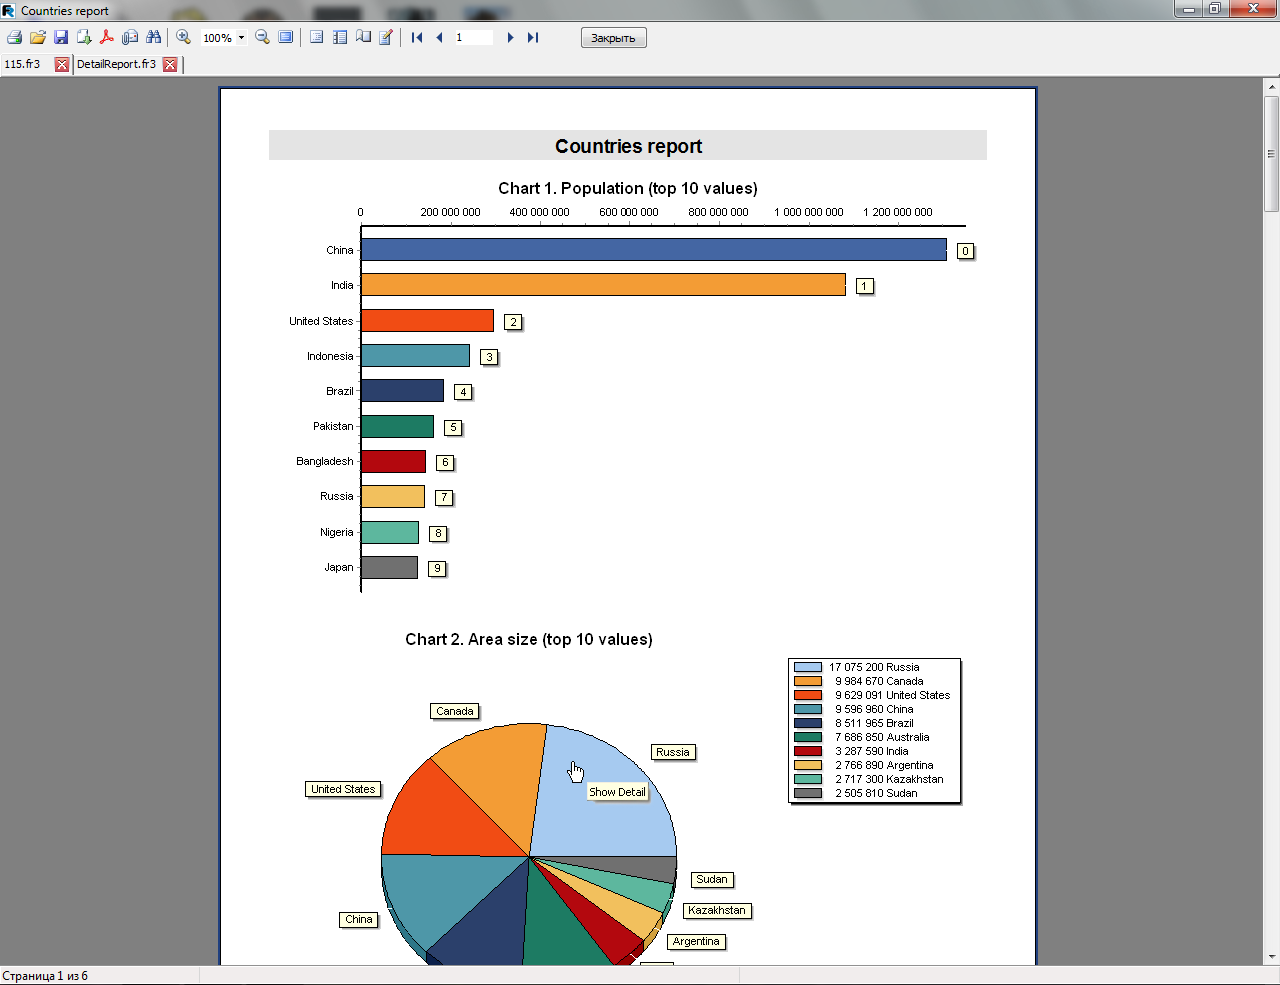This screenshot has height=985, width=1280.
Task: Click the page number input field
Action: [473, 37]
